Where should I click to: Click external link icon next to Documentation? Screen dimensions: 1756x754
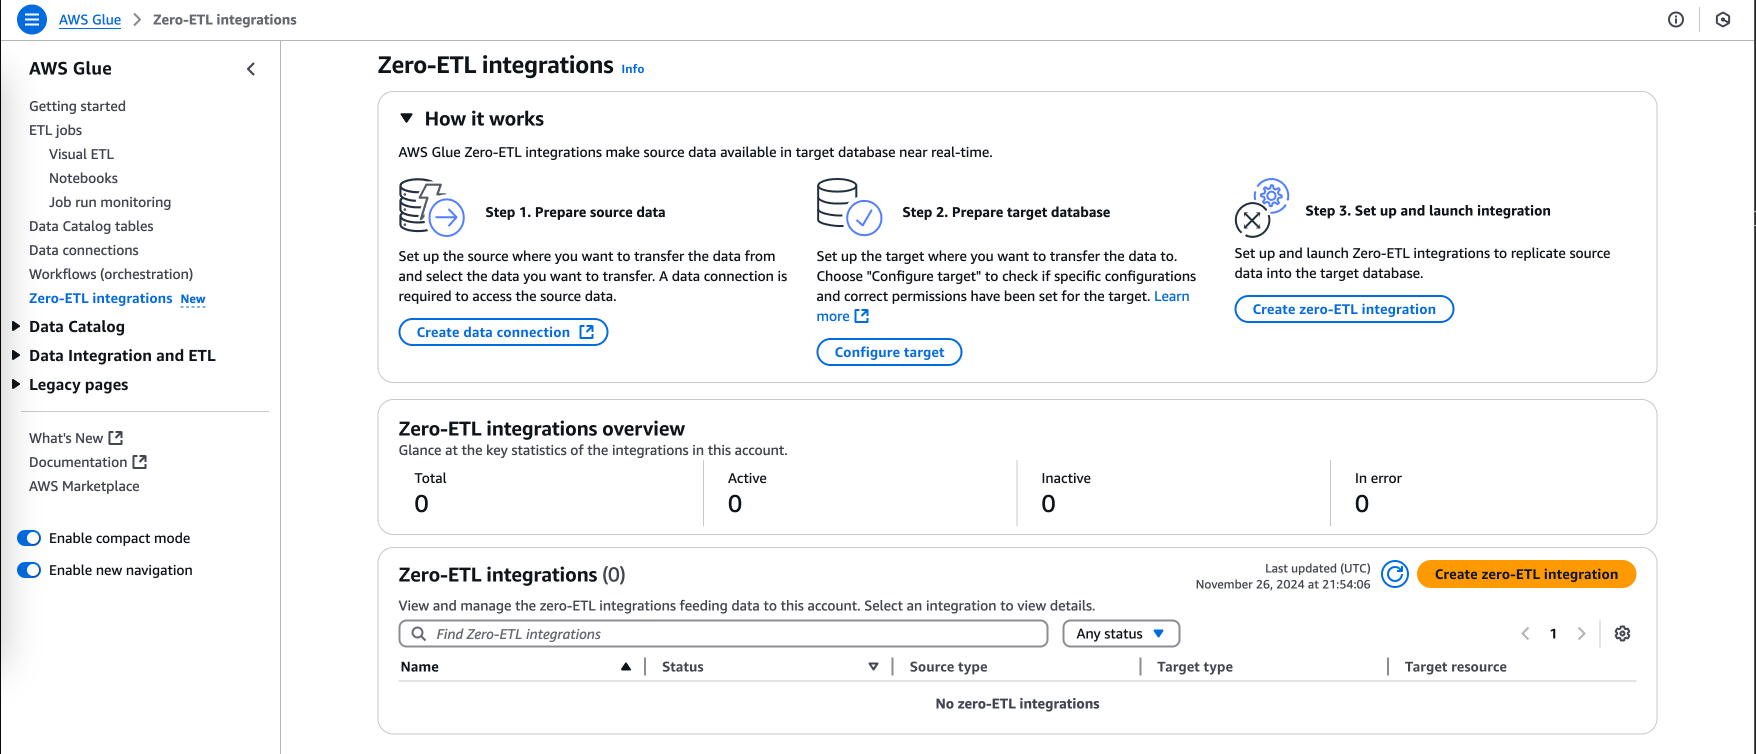click(140, 462)
